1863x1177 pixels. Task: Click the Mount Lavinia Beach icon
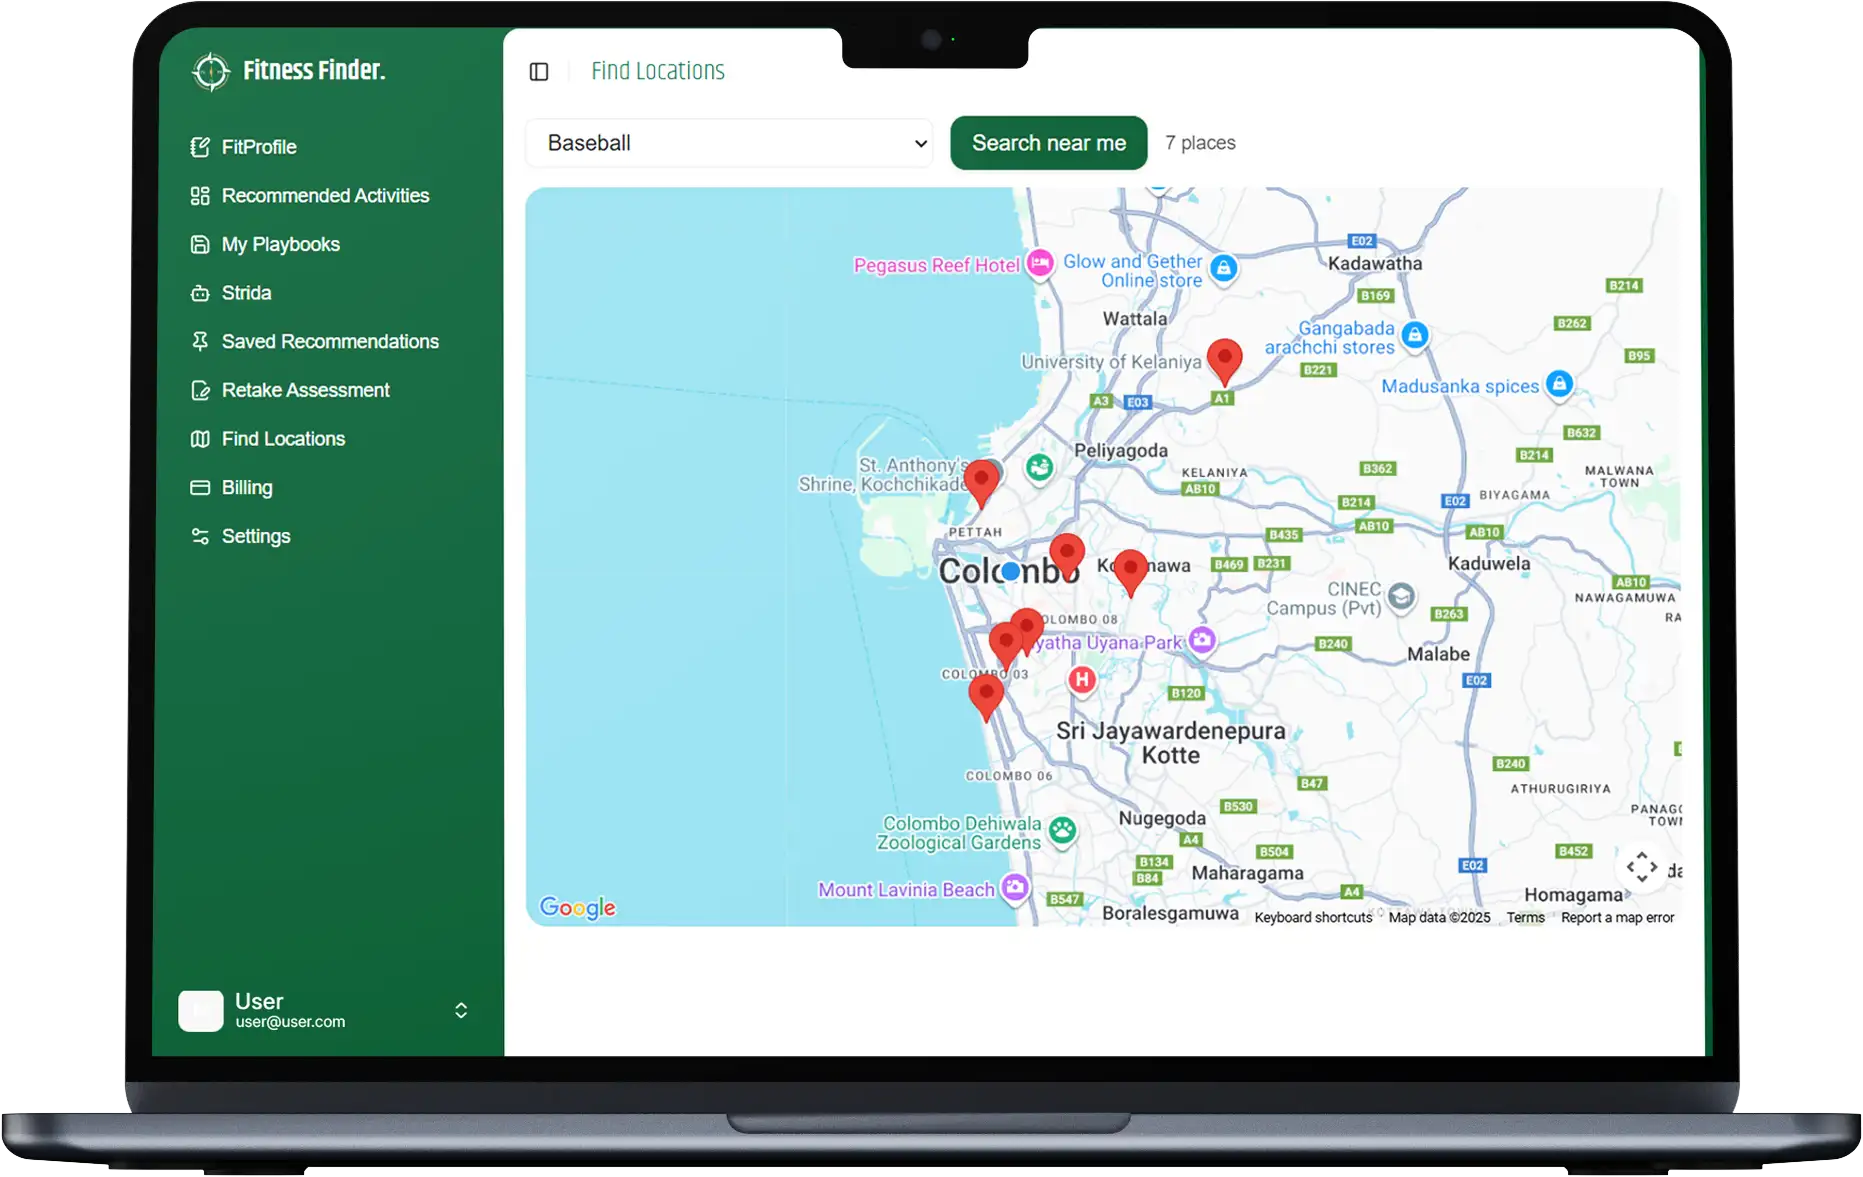1015,887
